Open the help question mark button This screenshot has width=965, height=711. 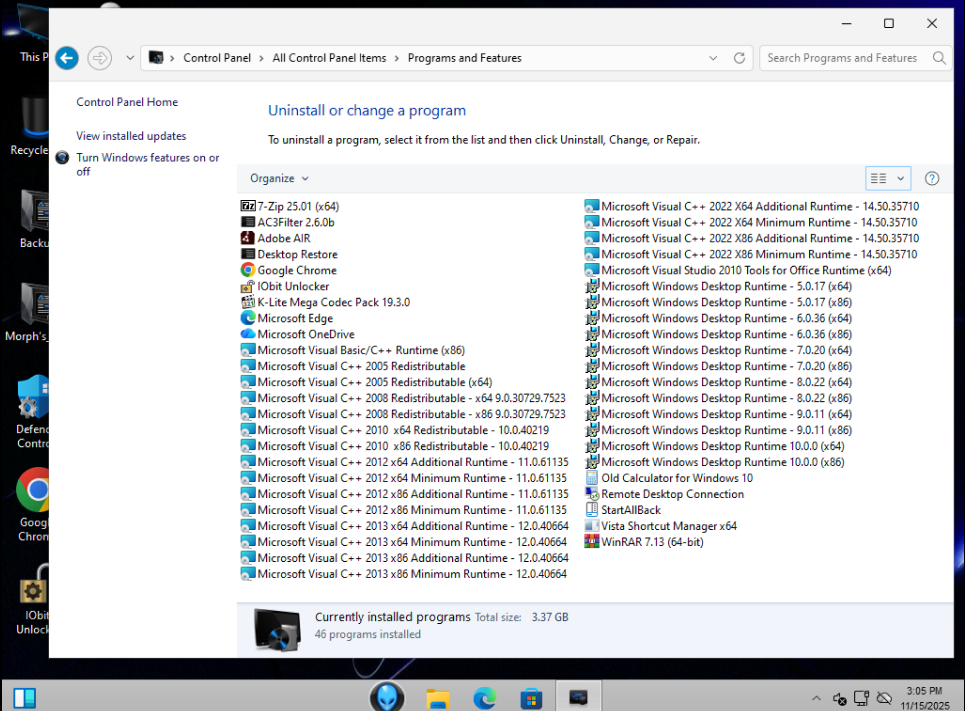point(932,179)
